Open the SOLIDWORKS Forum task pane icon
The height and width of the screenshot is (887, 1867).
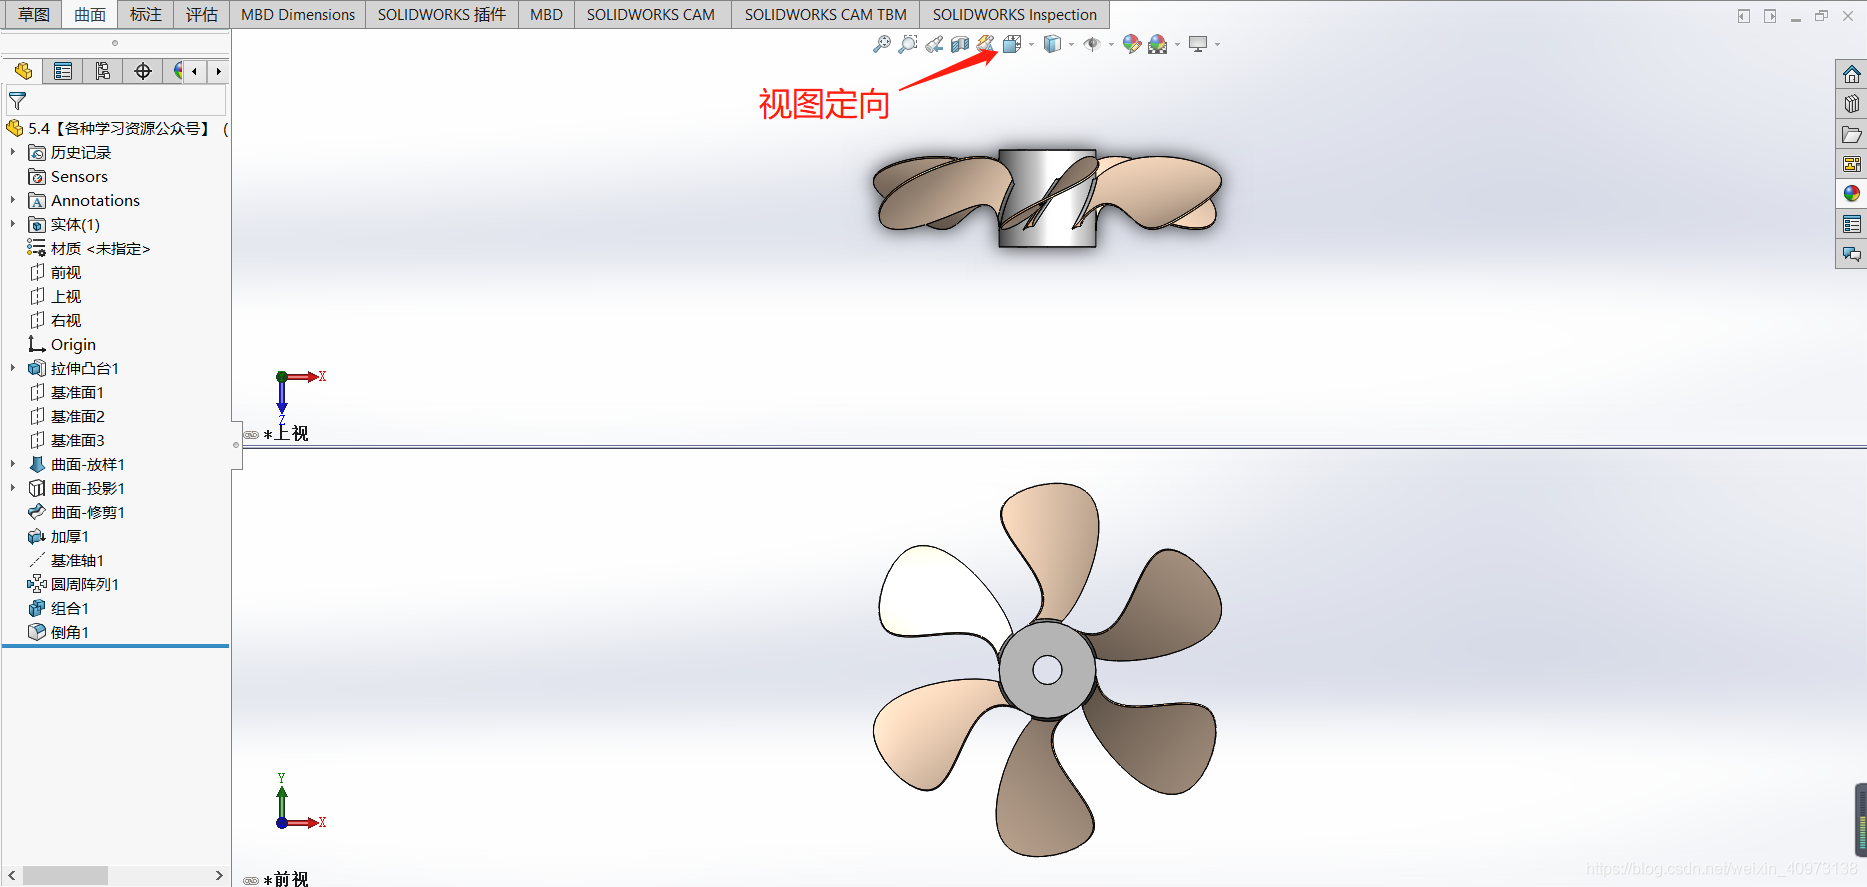coord(1852,254)
